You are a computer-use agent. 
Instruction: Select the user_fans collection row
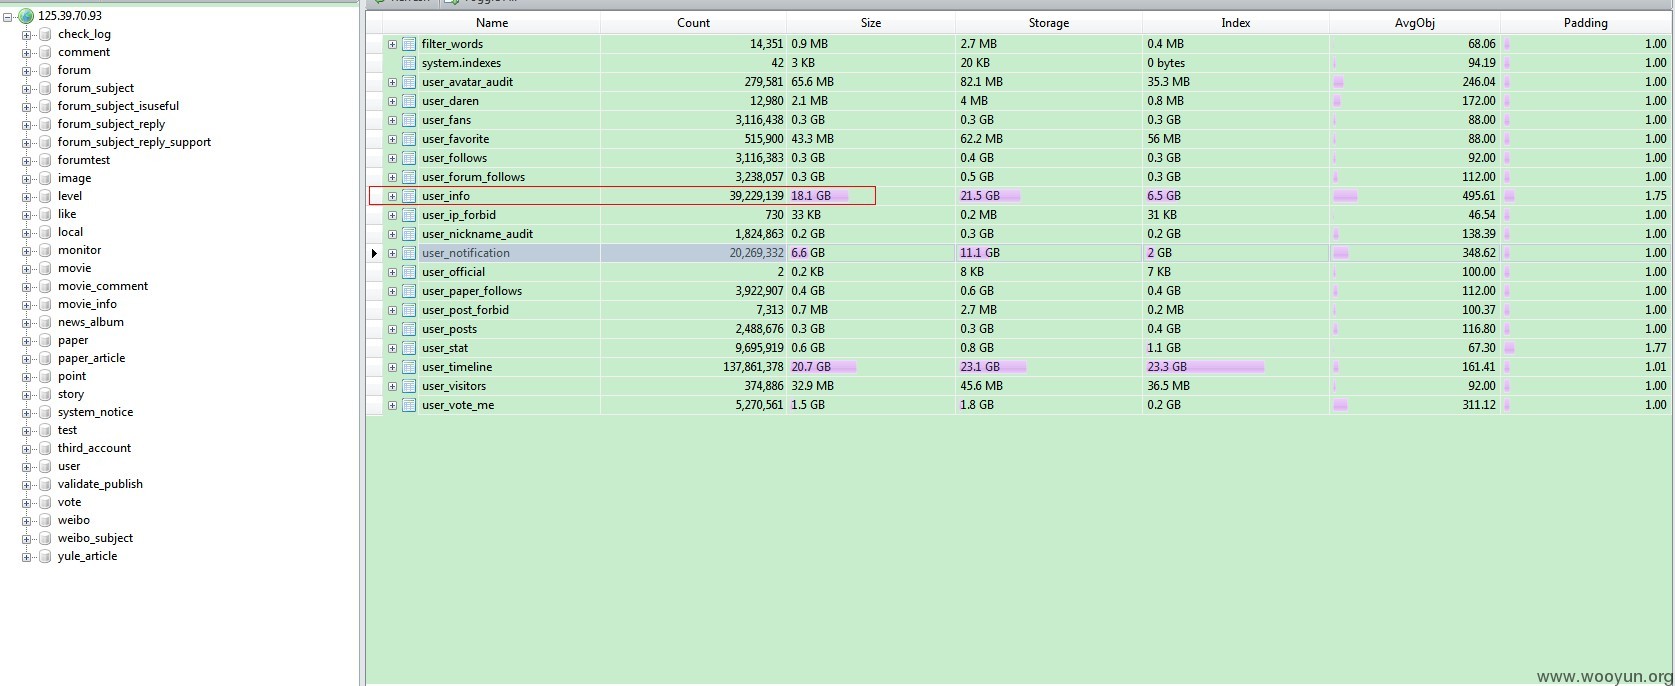coord(1019,120)
